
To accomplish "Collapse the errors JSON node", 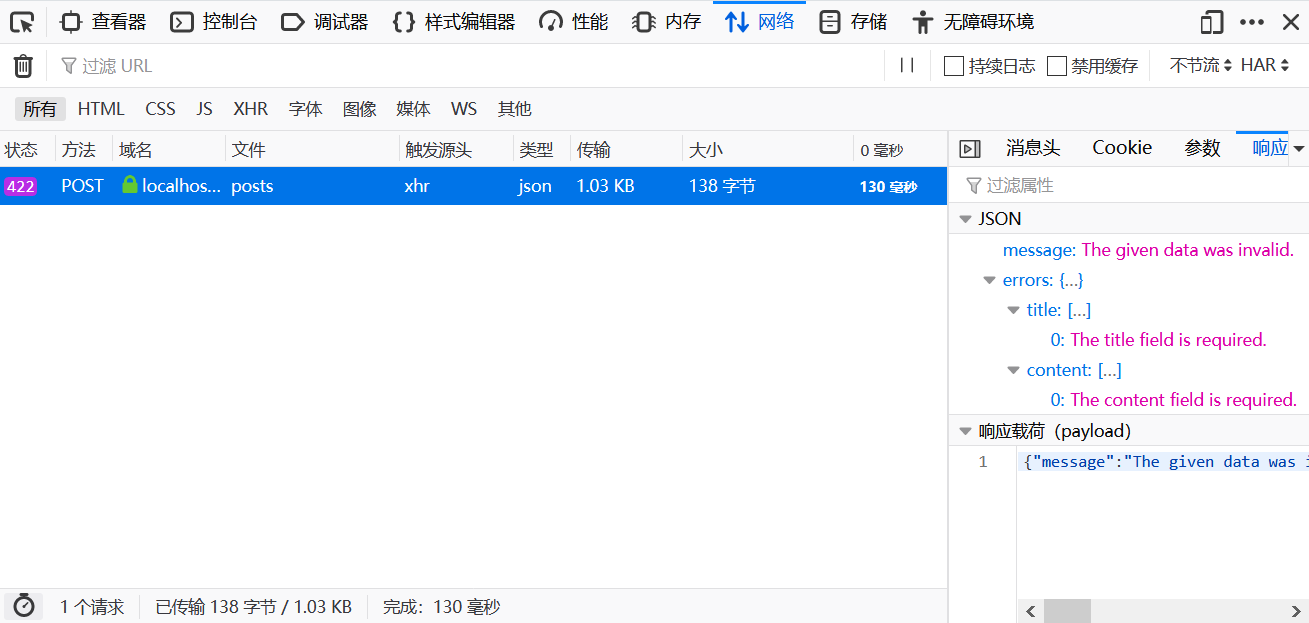I will pyautogui.click(x=989, y=281).
